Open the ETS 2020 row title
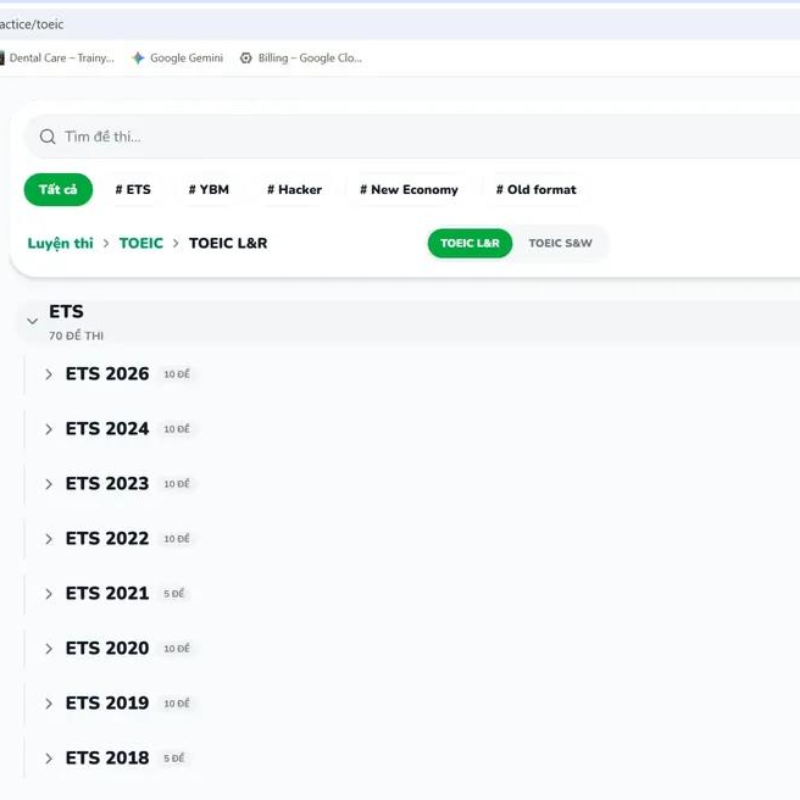Screen dimensions: 800x800 tap(107, 648)
